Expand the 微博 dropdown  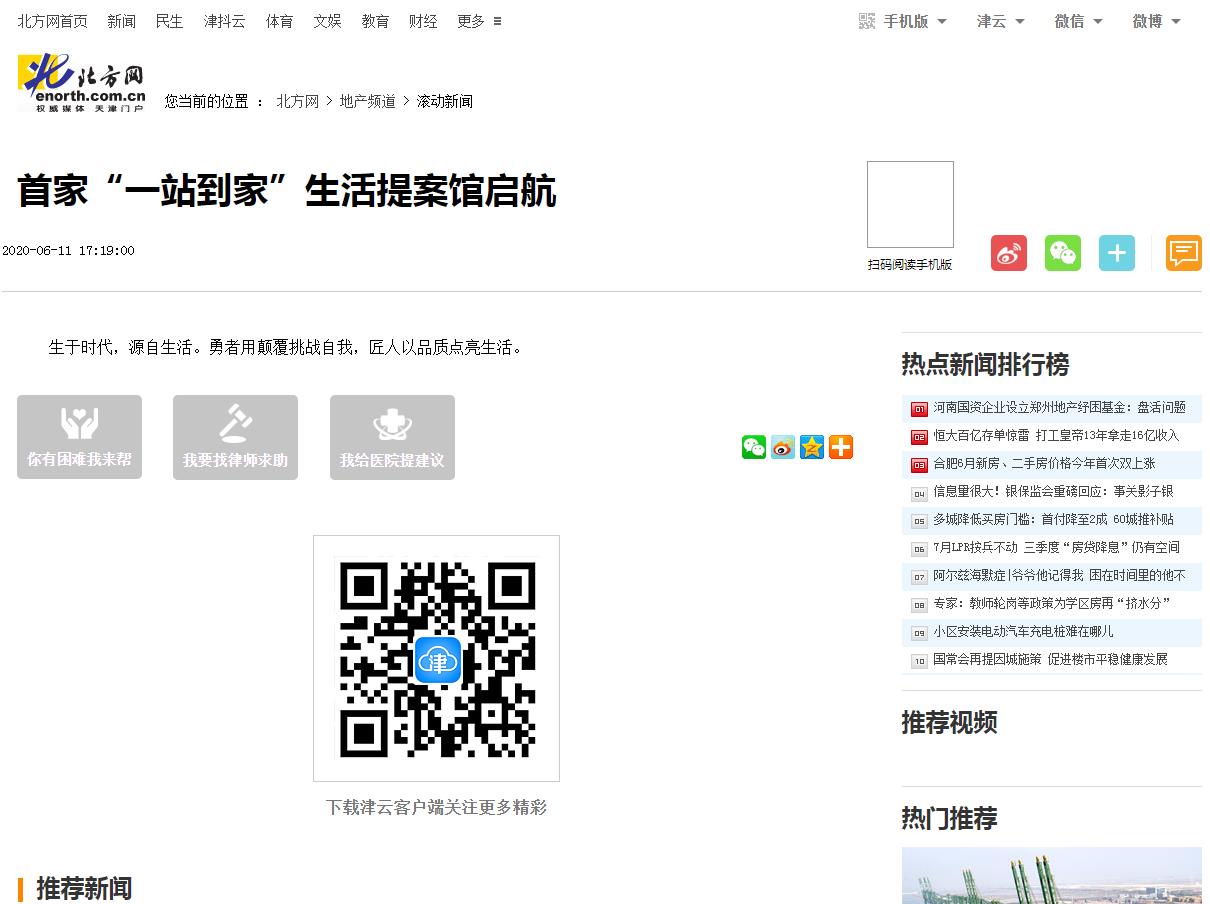click(x=1157, y=21)
